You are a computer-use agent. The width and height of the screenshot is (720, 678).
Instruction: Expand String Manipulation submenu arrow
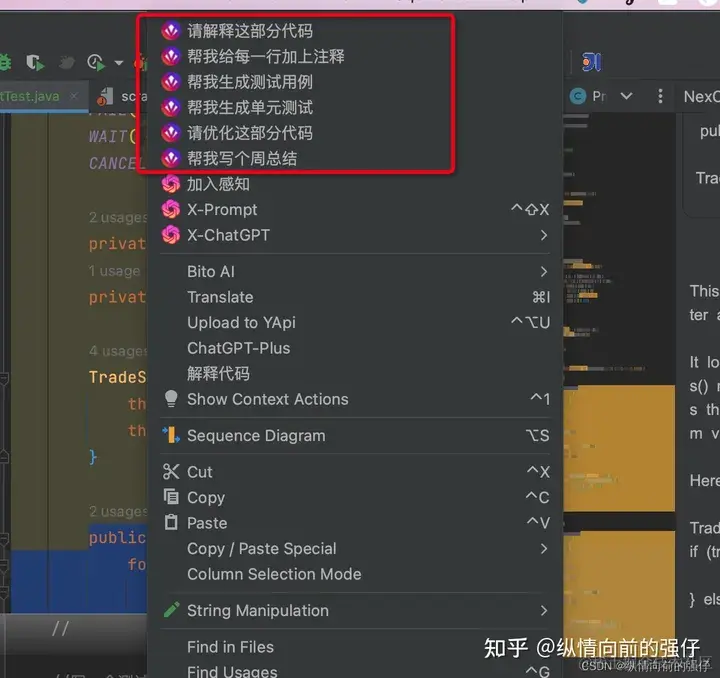point(544,611)
